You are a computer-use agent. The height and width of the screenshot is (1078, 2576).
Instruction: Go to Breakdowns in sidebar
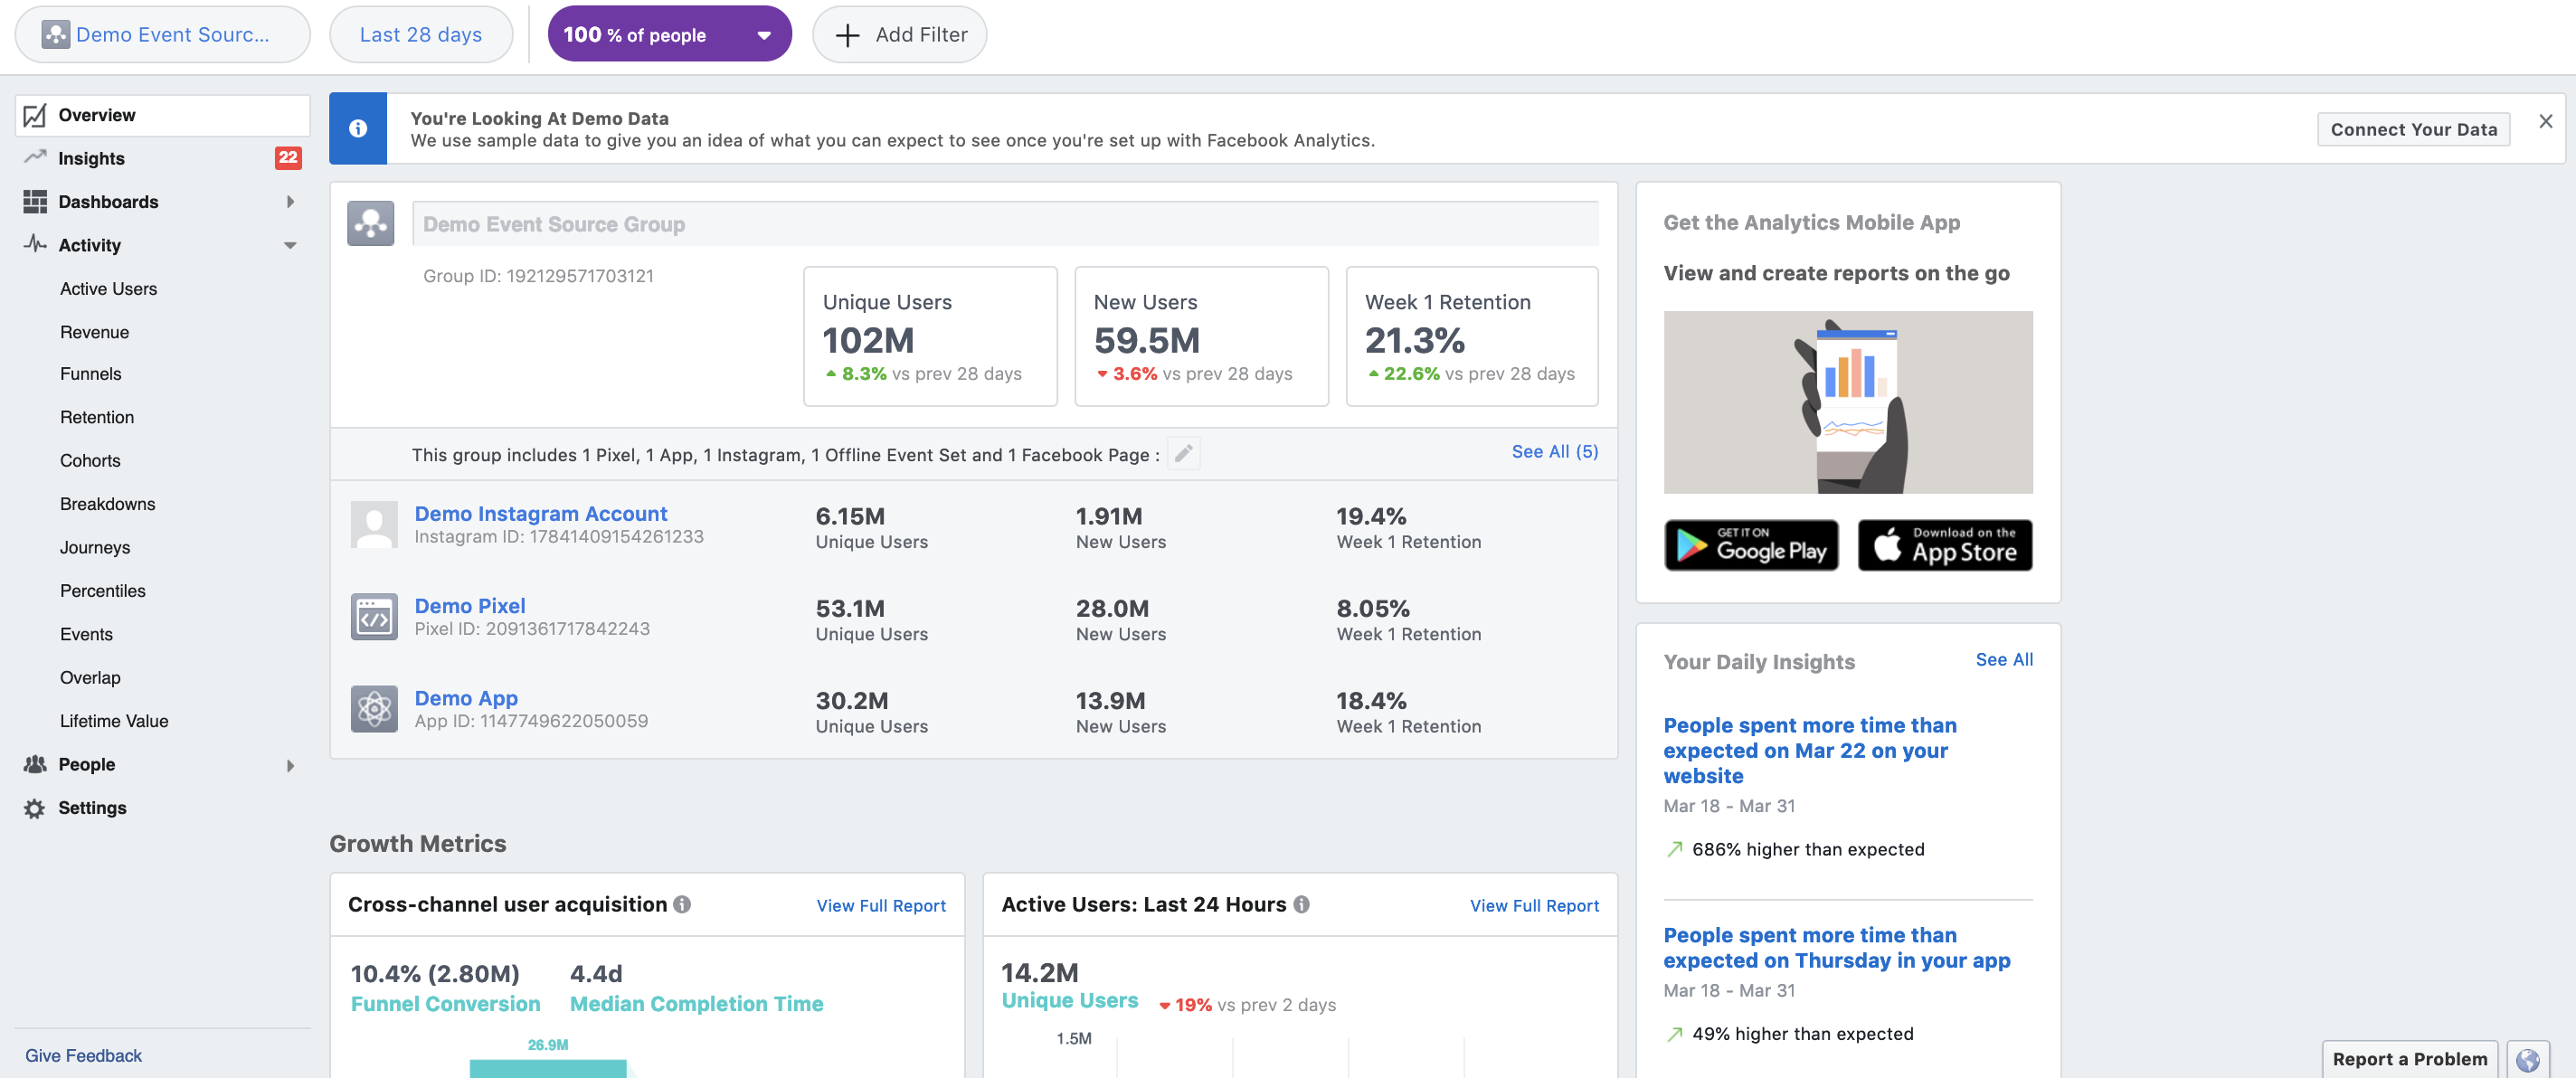(x=107, y=505)
